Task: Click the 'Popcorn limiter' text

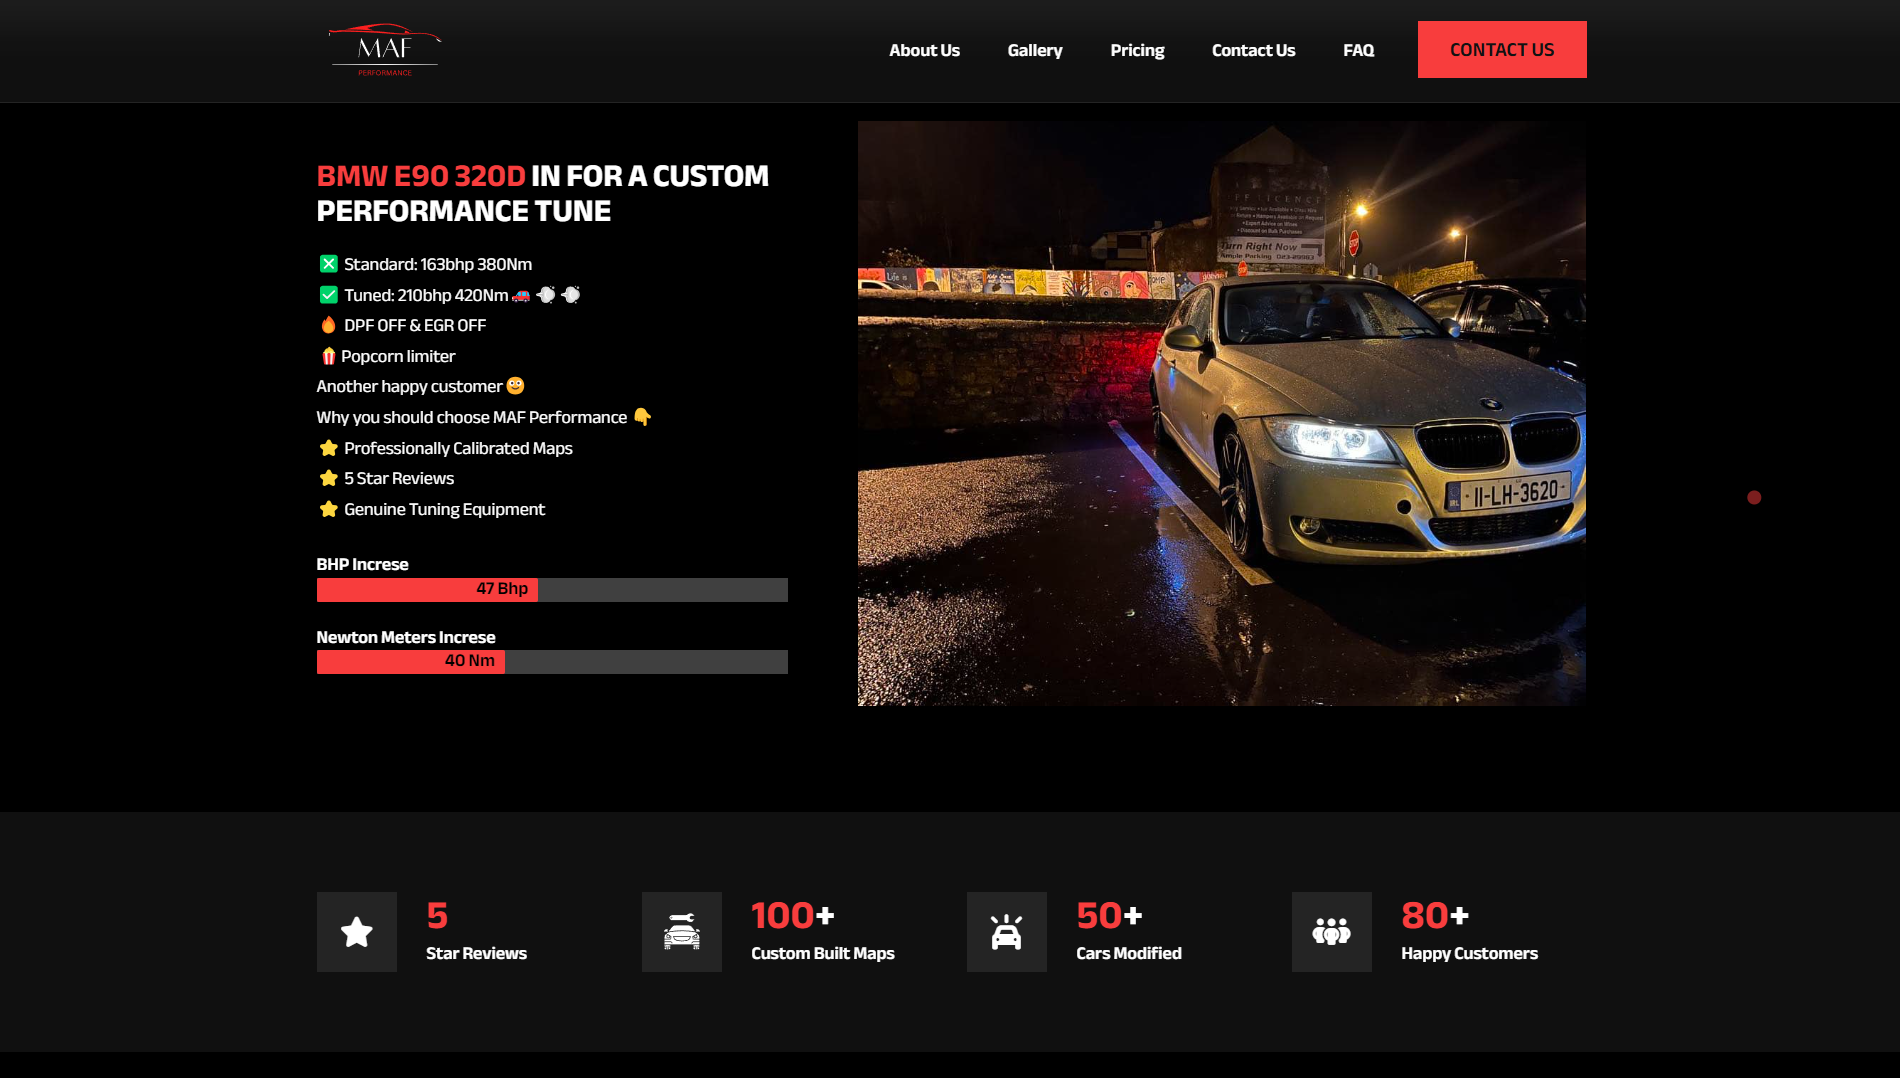Action: point(398,356)
